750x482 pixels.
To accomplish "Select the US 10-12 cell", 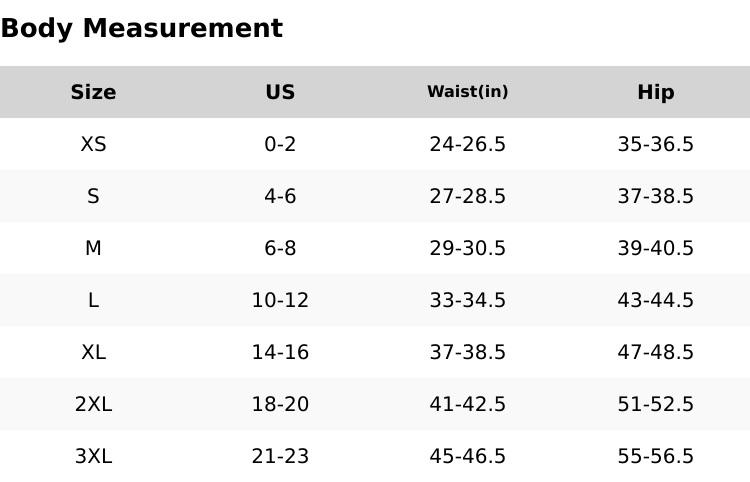I will (280, 300).
